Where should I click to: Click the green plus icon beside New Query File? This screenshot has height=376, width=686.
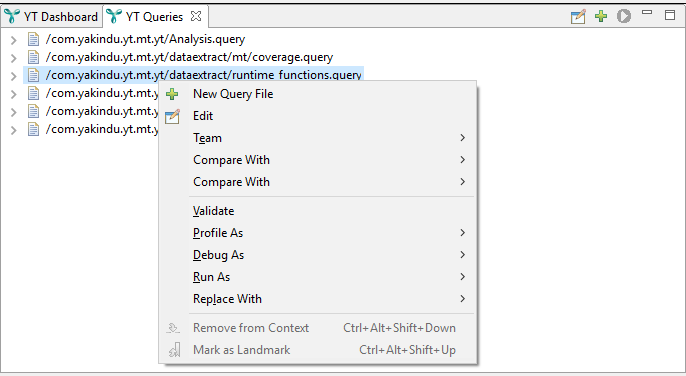172,94
